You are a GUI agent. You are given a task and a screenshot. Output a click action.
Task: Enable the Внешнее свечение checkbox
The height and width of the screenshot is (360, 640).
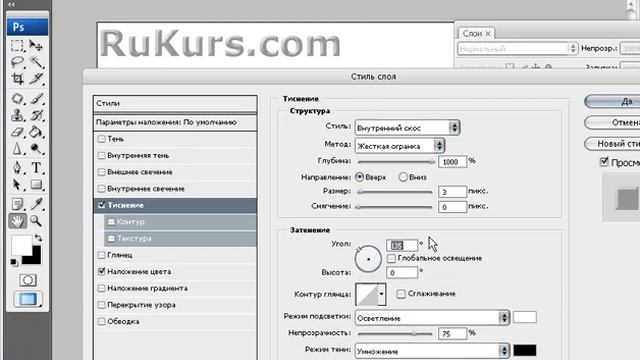102,172
